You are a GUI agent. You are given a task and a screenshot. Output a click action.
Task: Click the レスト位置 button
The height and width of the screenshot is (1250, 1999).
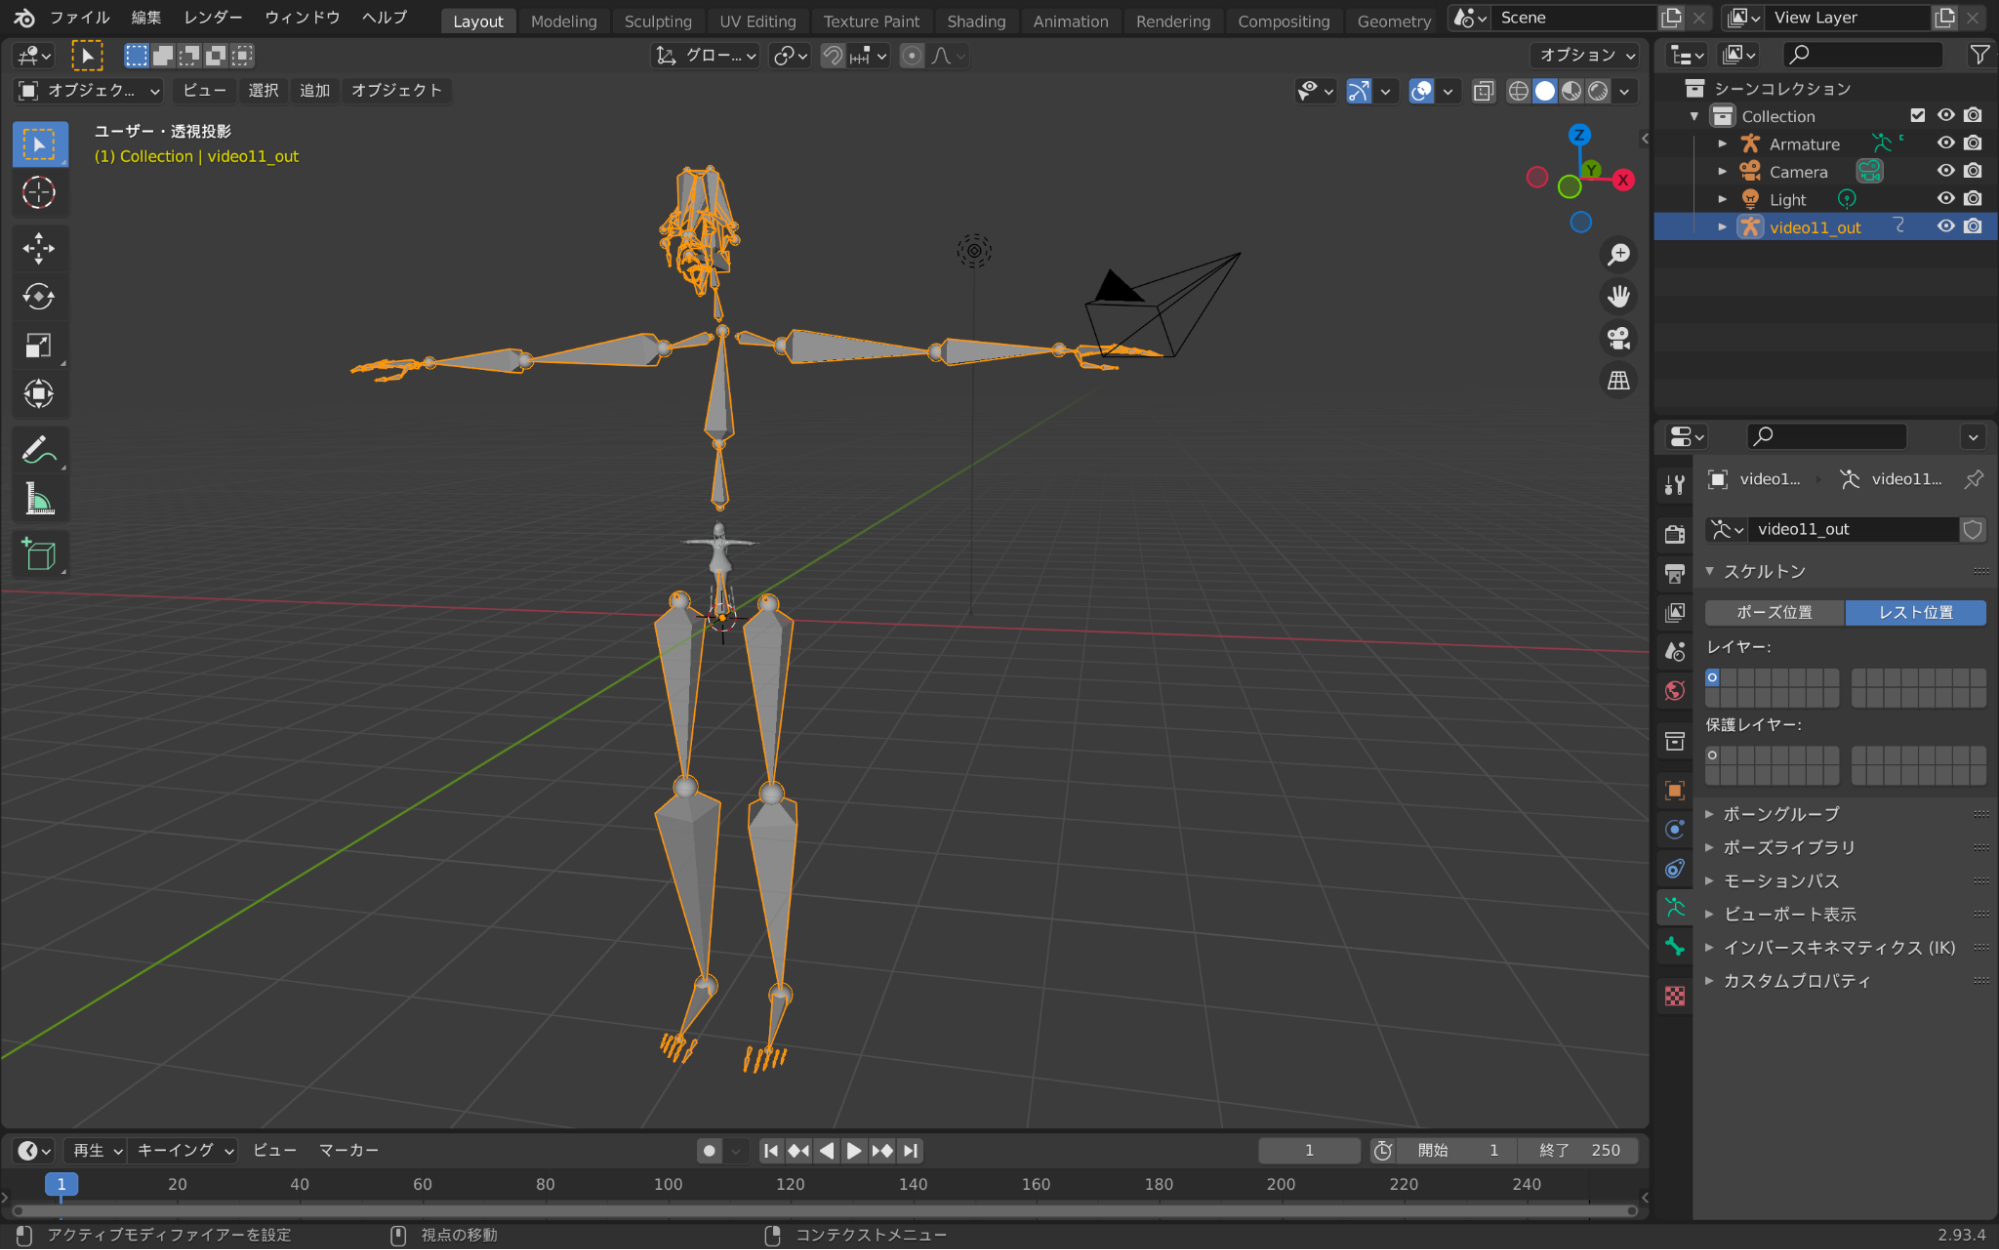tap(1916, 613)
